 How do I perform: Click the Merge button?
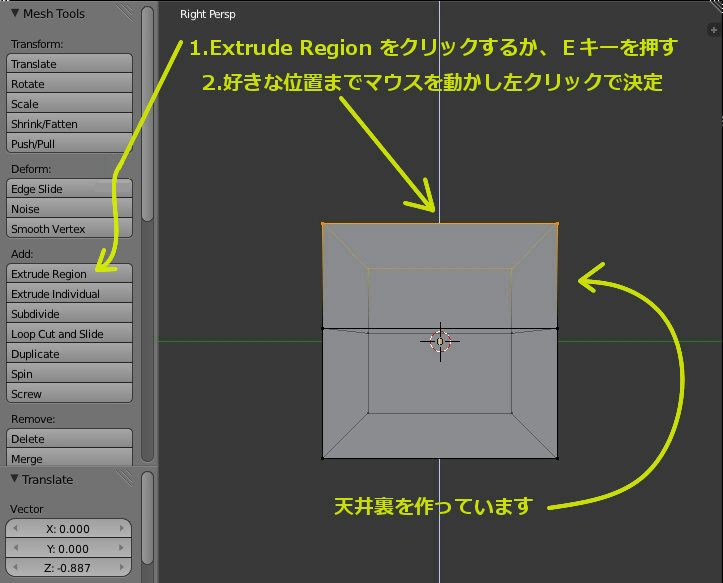tap(69, 458)
